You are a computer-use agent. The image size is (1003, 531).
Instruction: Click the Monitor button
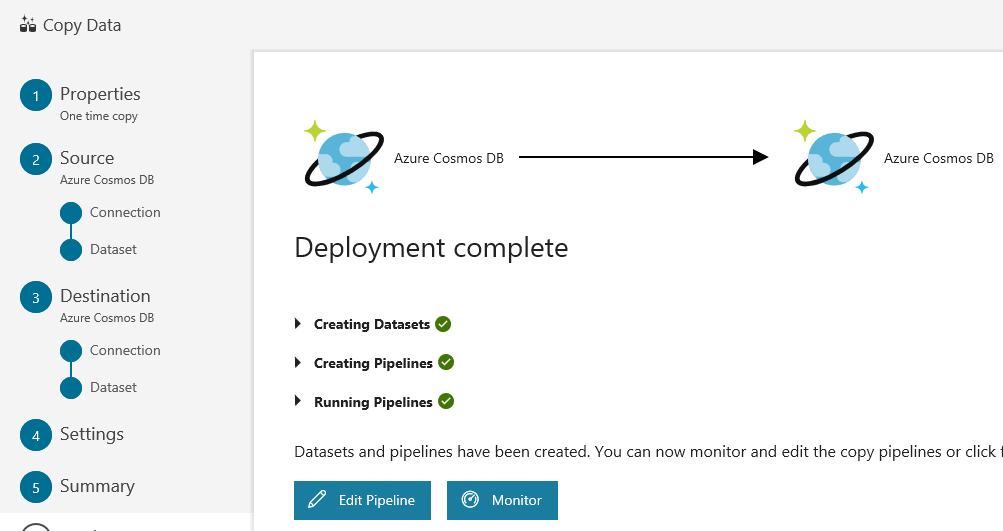click(502, 500)
